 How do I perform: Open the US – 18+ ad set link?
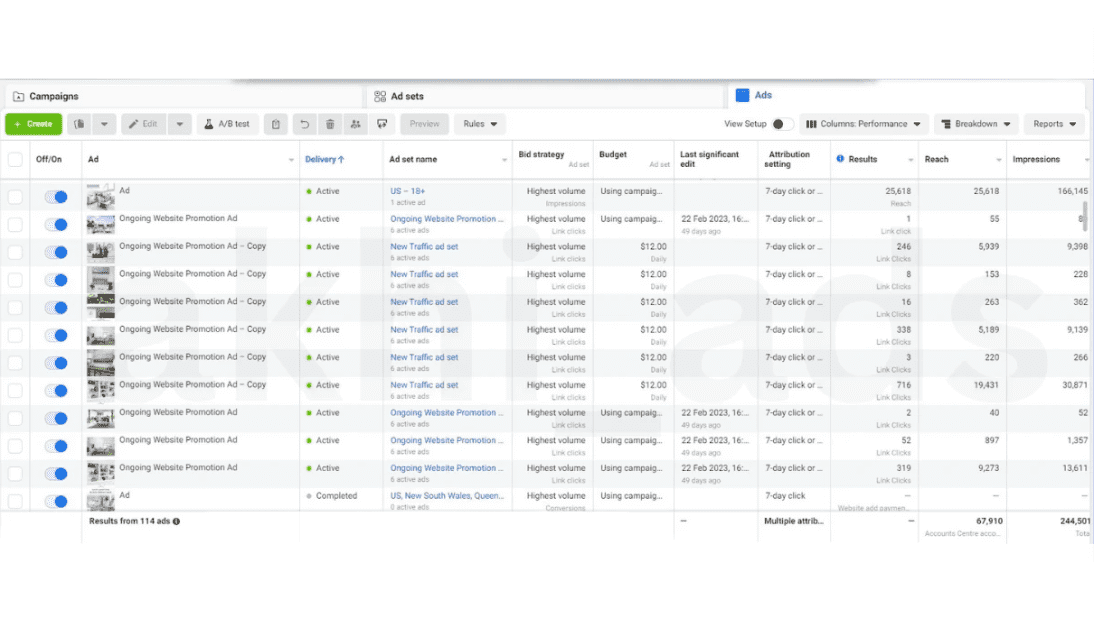click(x=407, y=190)
